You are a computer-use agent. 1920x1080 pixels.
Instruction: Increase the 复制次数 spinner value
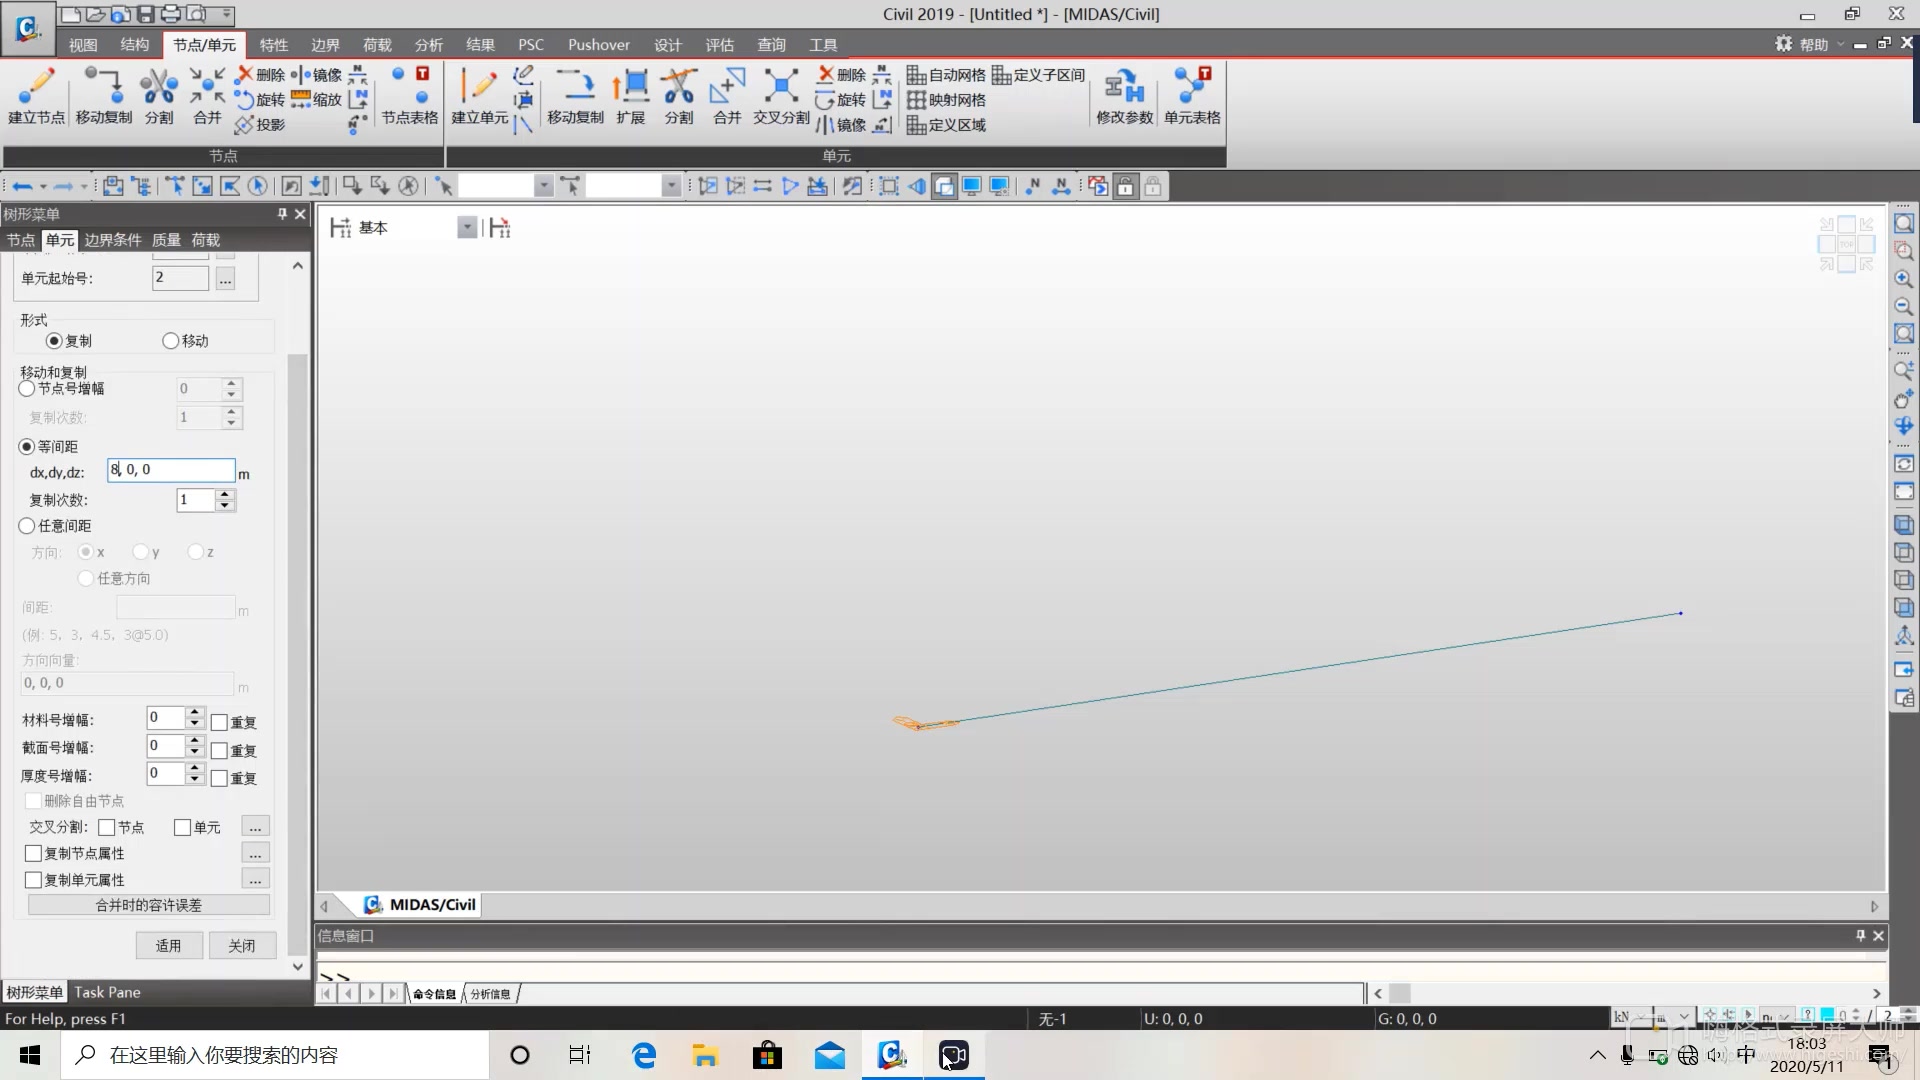point(226,495)
